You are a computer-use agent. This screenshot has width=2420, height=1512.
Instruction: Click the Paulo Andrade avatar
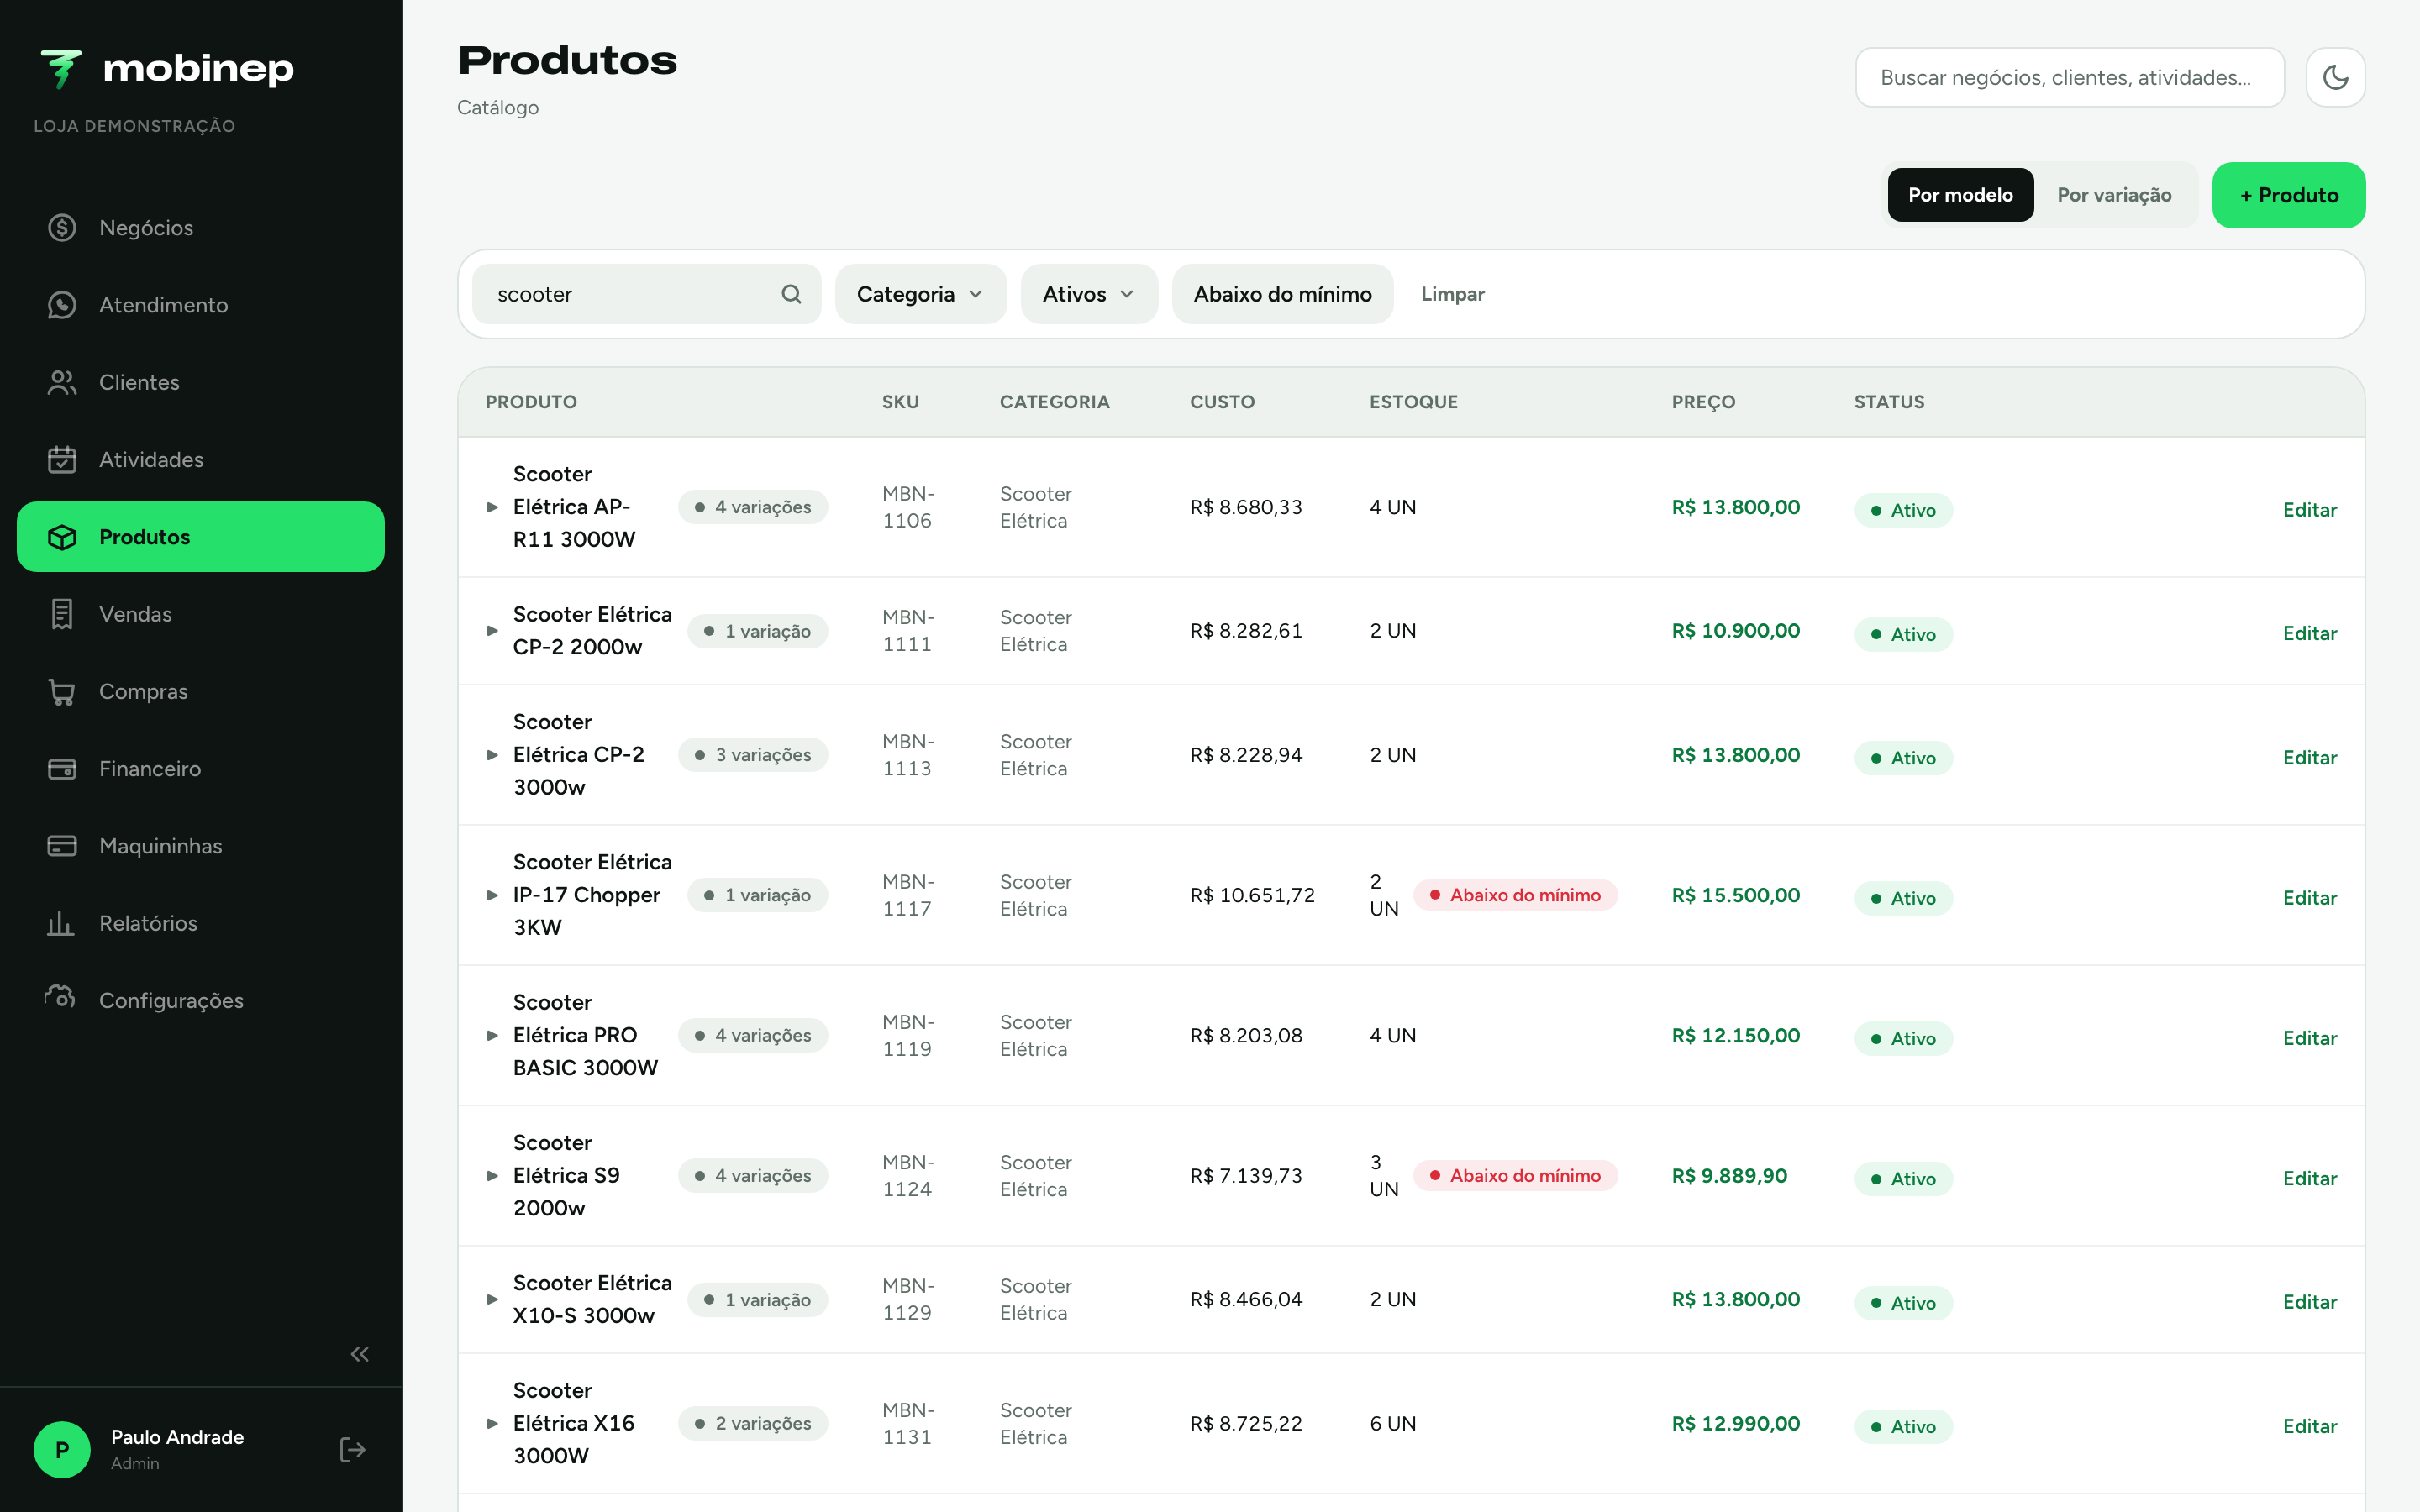pyautogui.click(x=62, y=1450)
